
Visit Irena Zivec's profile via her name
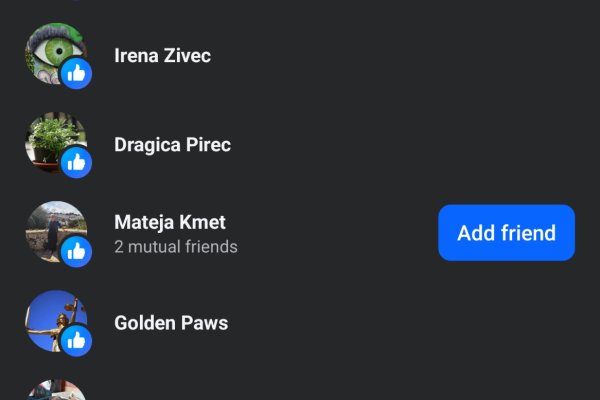pyautogui.click(x=162, y=55)
